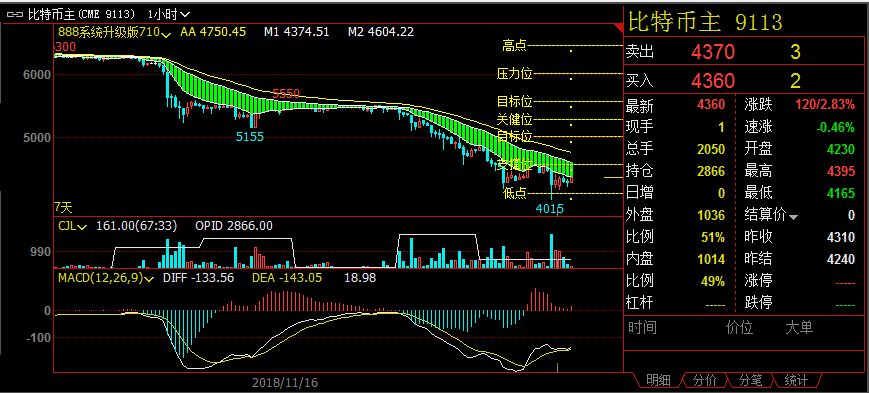Image resolution: width=869 pixels, height=393 pixels.
Task: Switch to the 统计 tab
Action: tap(796, 380)
